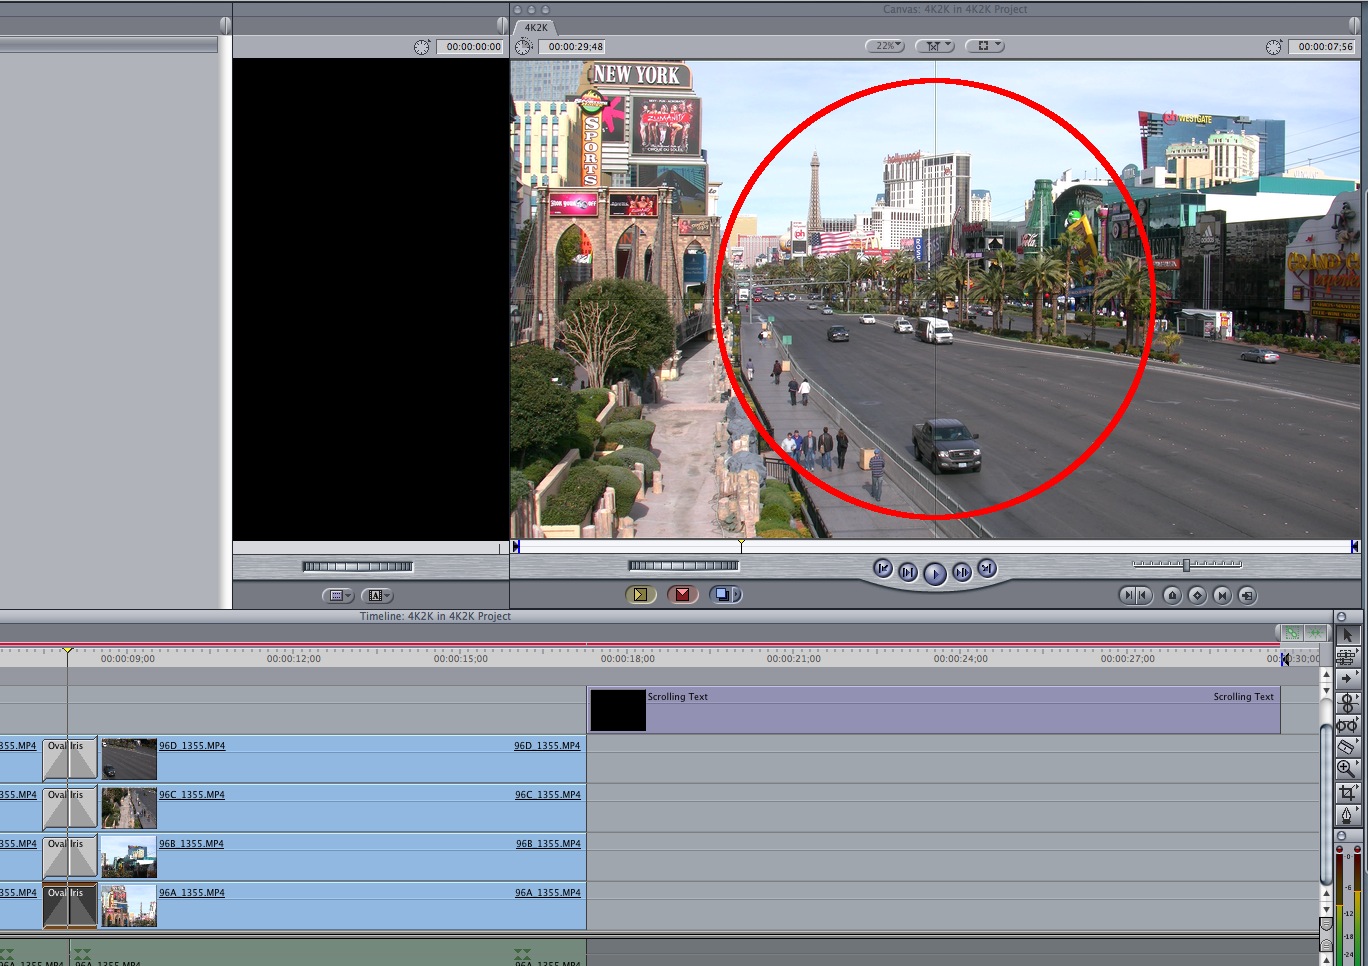
Task: Choose the Crop tool in tool palette
Action: (1346, 792)
